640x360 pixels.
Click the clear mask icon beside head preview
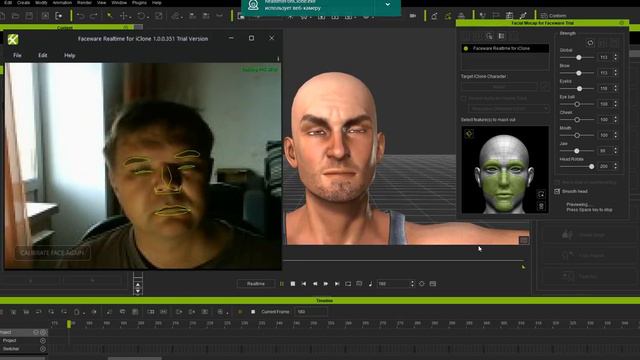click(541, 206)
